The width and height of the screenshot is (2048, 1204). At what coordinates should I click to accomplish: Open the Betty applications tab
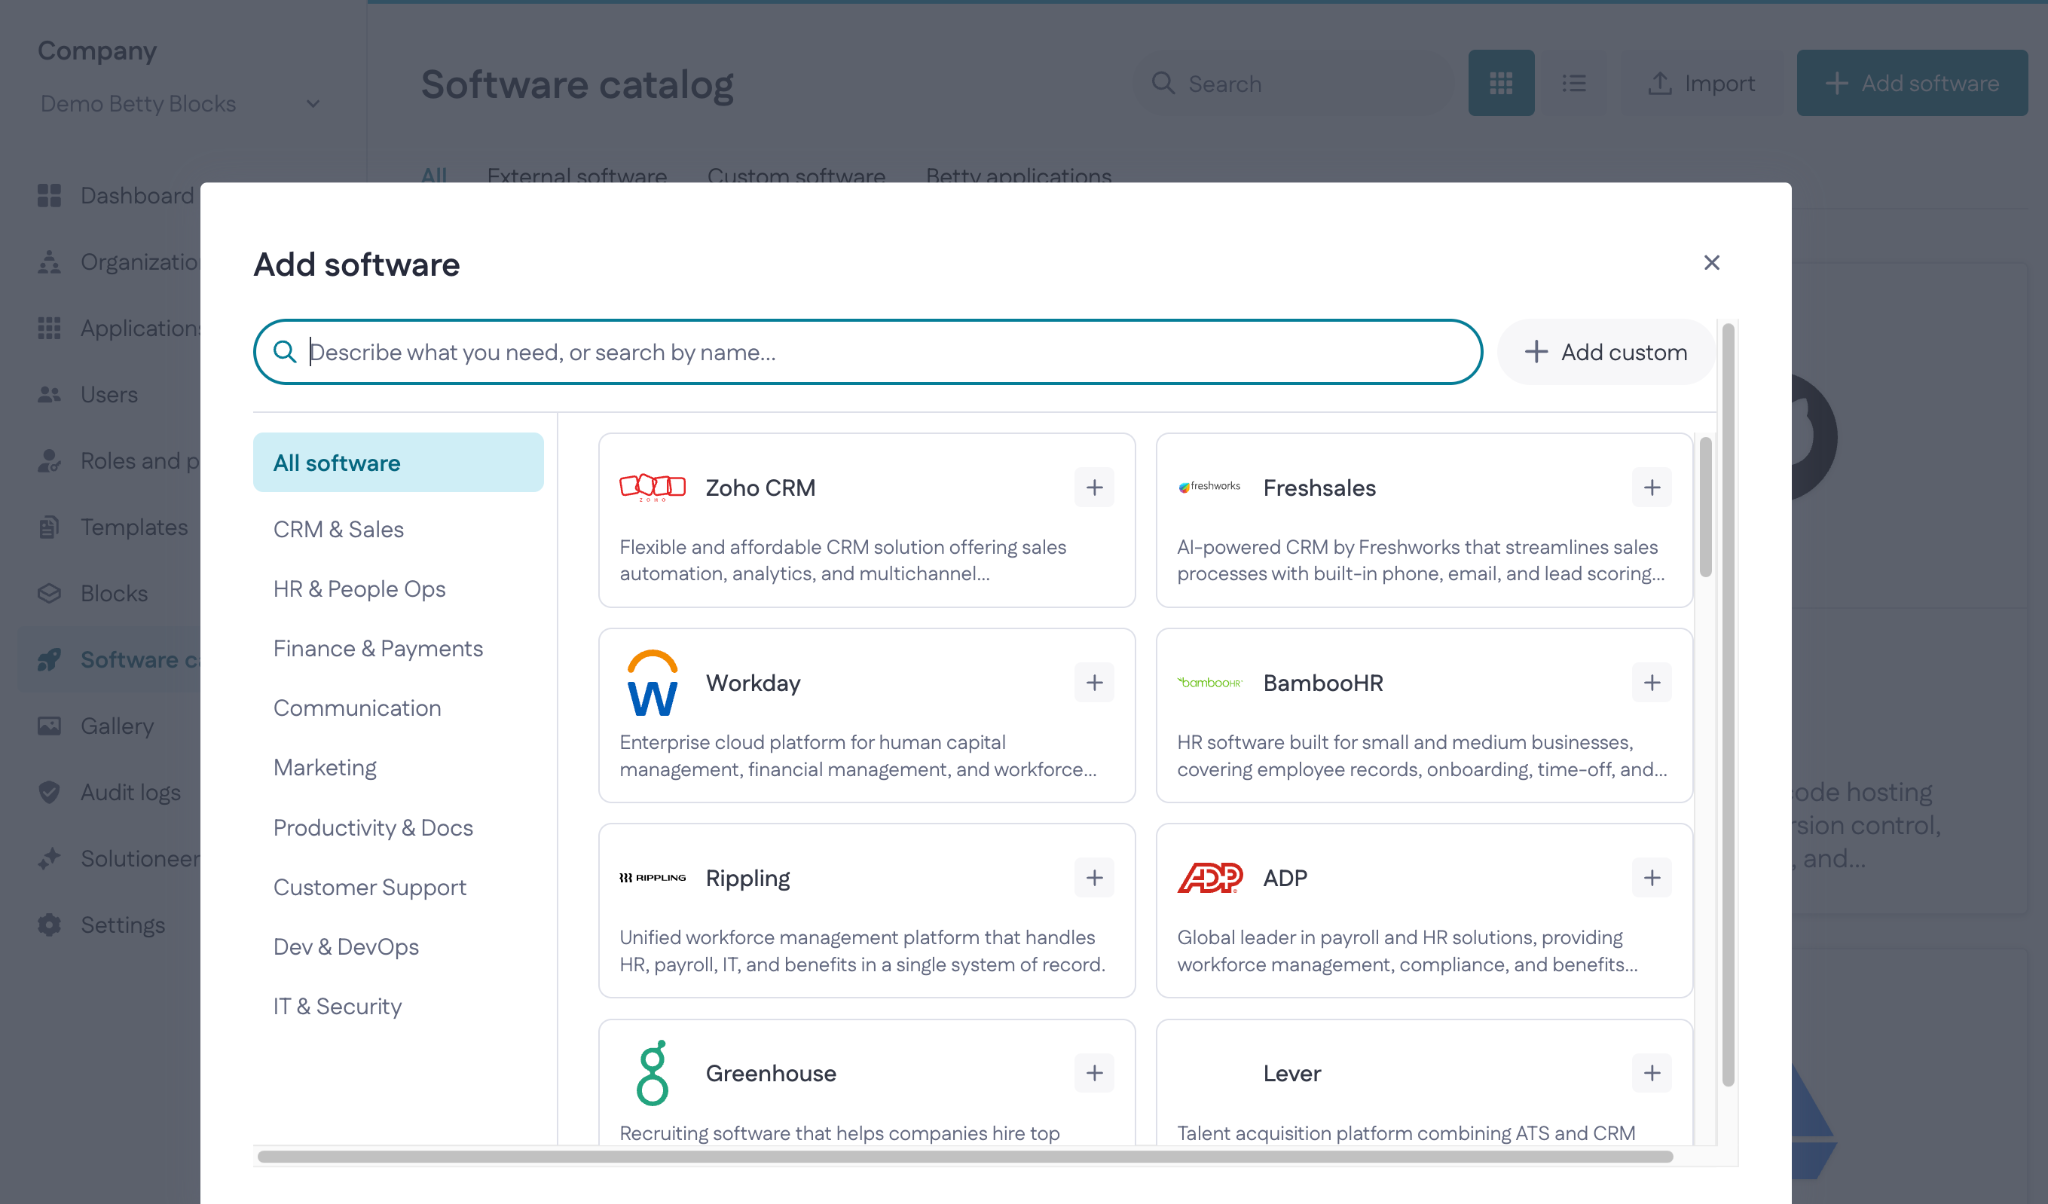(1018, 176)
